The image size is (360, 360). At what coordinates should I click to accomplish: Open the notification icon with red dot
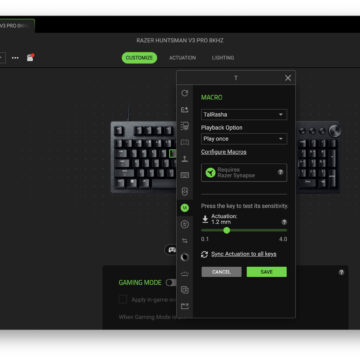tap(30, 57)
